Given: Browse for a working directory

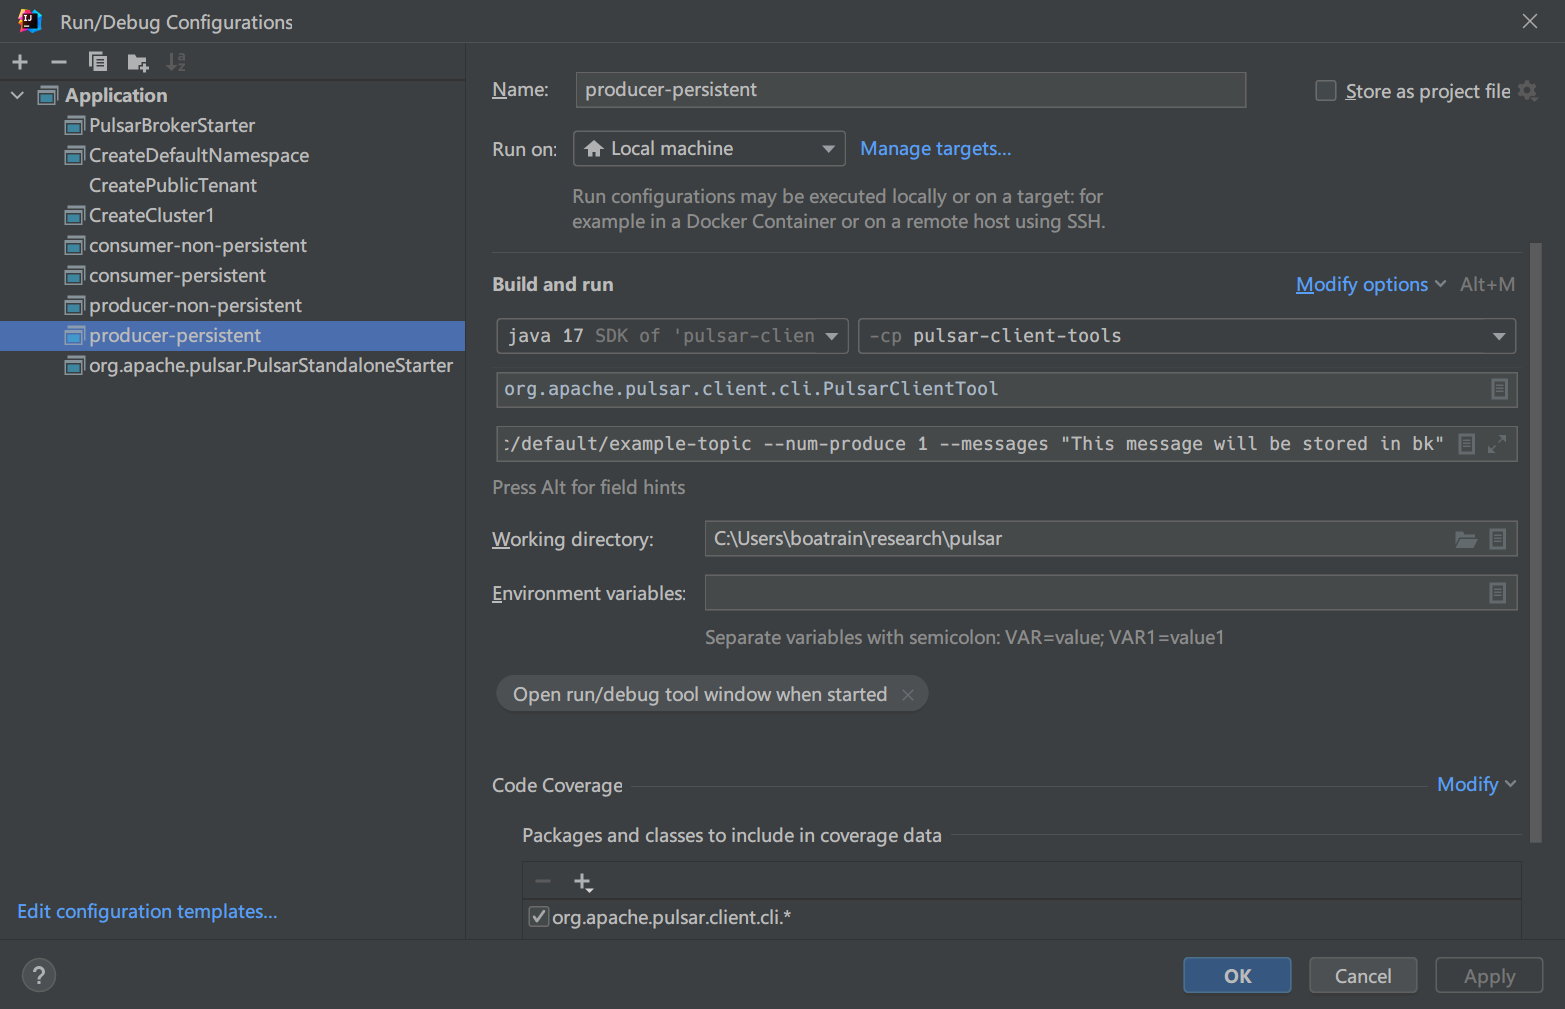Looking at the screenshot, I should click(1466, 539).
